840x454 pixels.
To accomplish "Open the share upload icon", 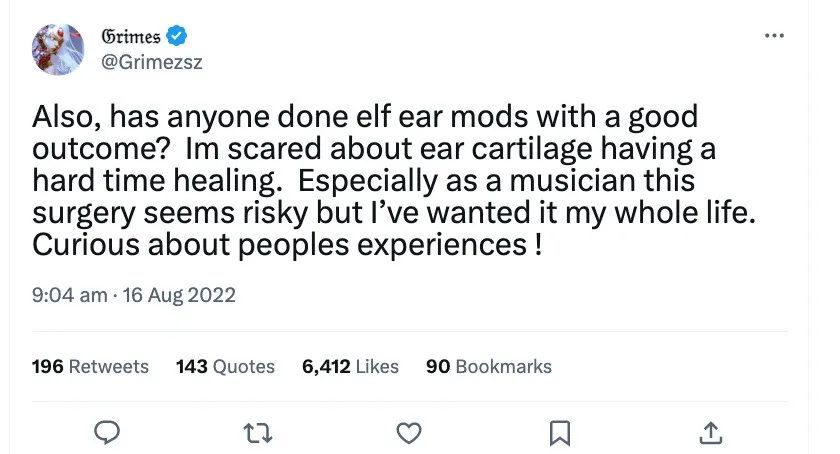I will (x=711, y=433).
